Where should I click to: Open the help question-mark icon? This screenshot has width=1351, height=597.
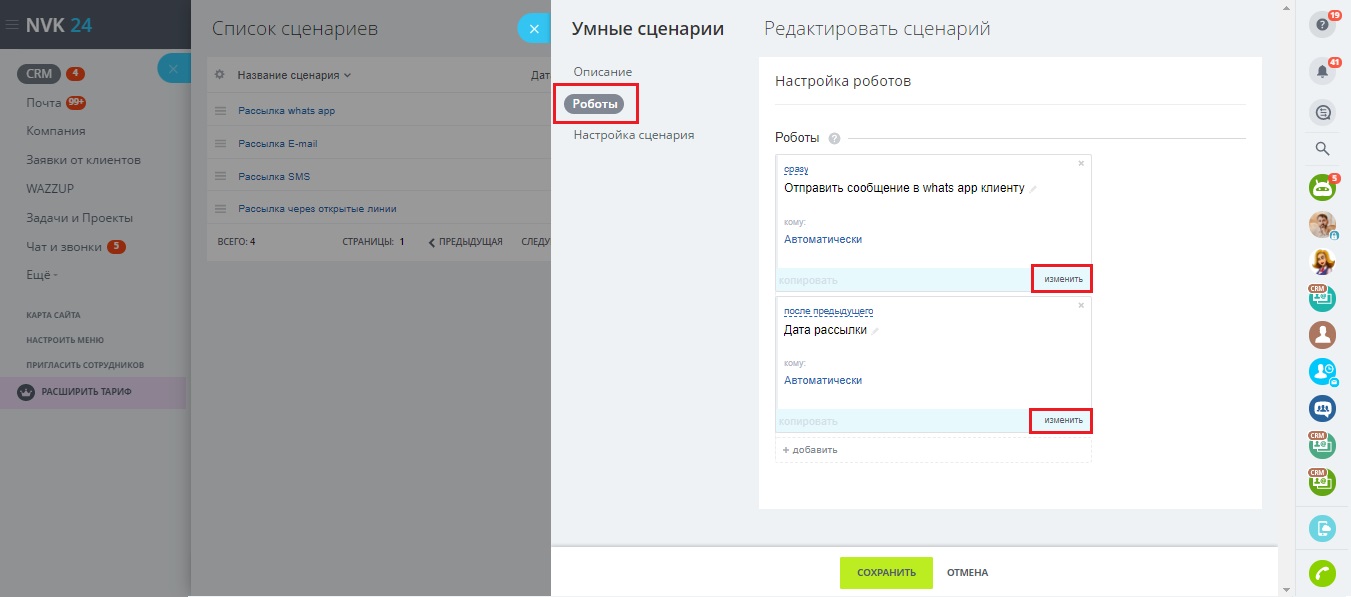[1322, 24]
